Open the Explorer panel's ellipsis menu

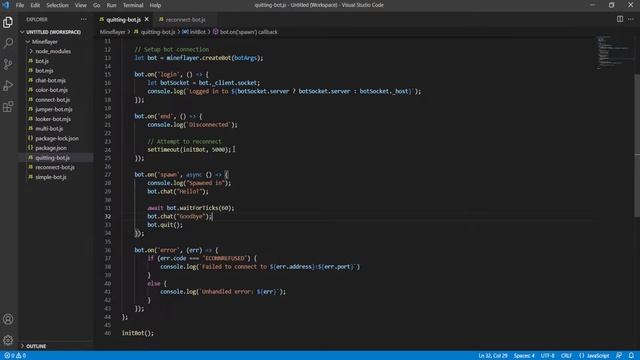pyautogui.click(x=84, y=19)
